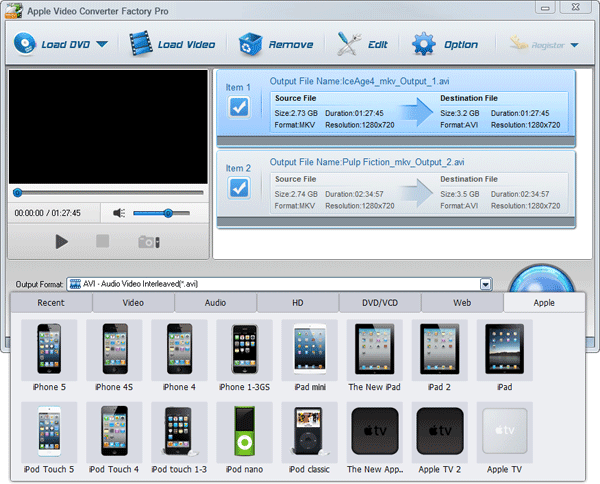Viewport: 600px width, 484px height.
Task: Take a snapshot with the camera icon
Action: pos(149,242)
